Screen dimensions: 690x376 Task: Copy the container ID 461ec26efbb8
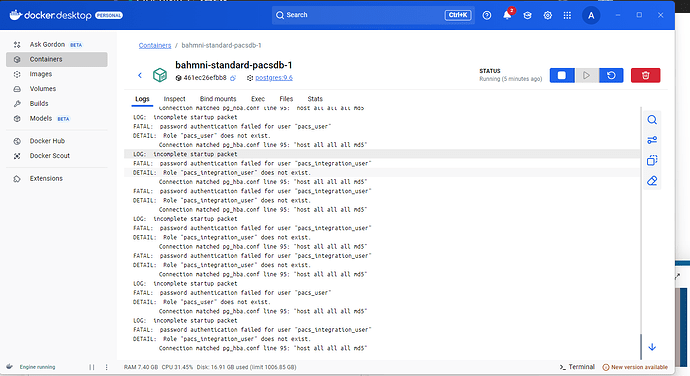click(233, 78)
